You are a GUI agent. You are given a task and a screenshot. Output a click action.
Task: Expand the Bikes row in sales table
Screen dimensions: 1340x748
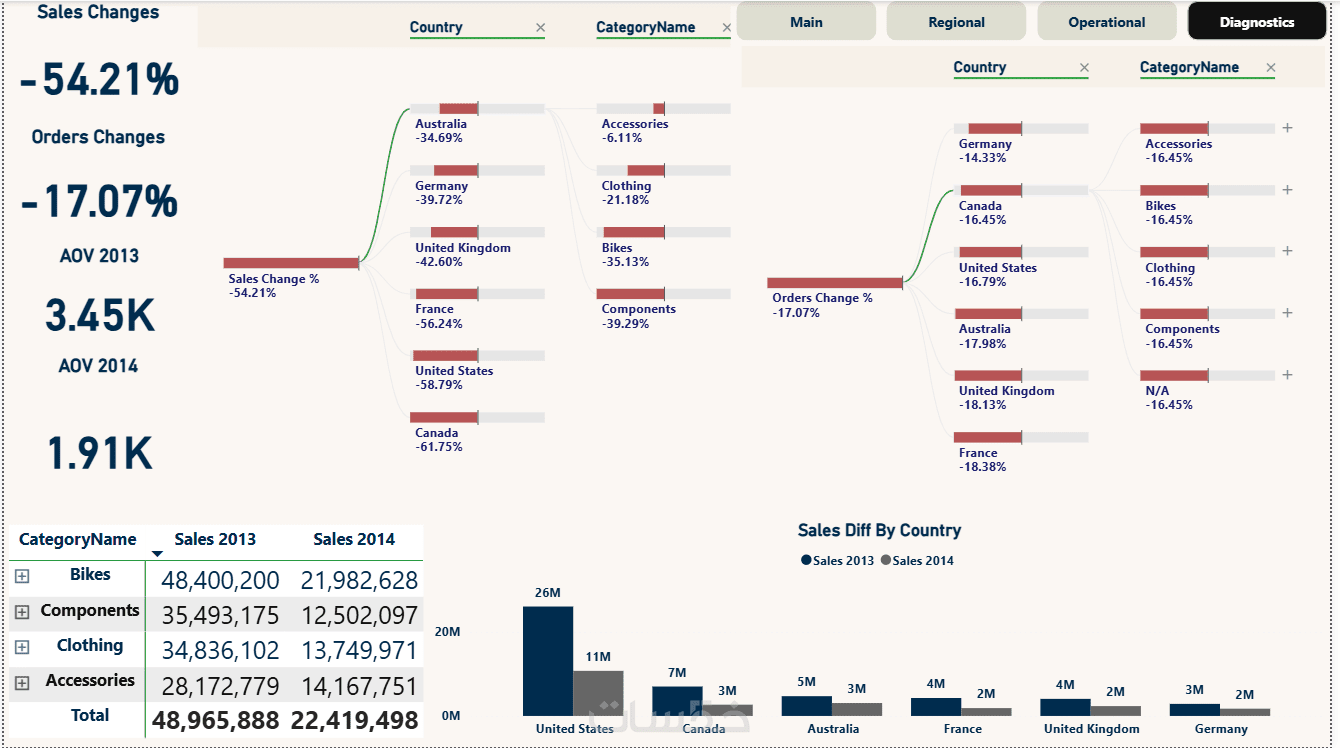pyautogui.click(x=22, y=576)
